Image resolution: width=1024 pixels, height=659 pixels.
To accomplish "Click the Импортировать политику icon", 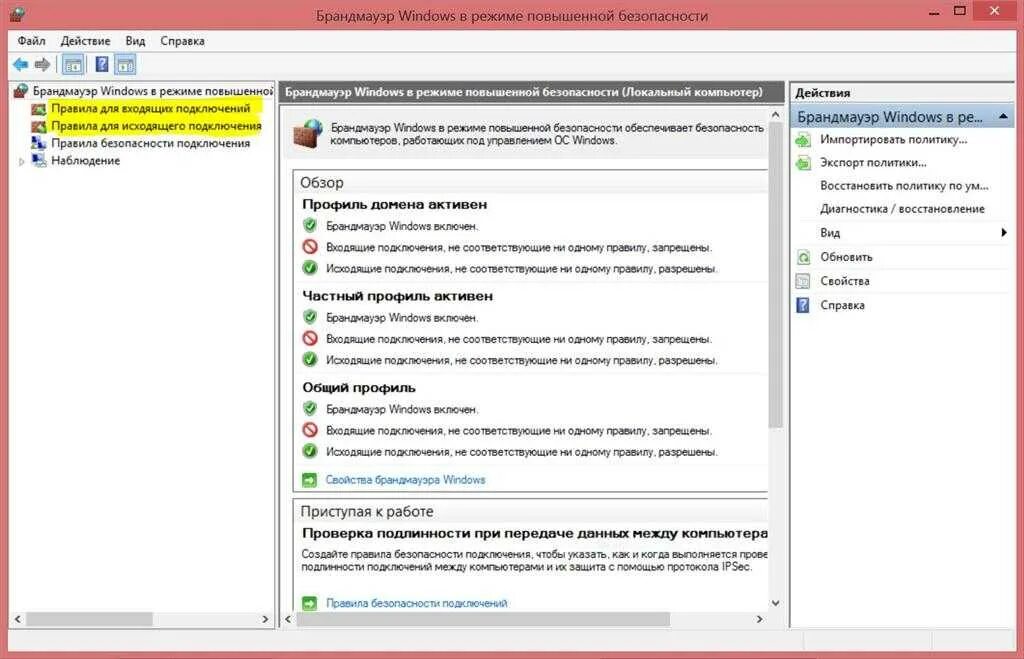I will click(803, 140).
